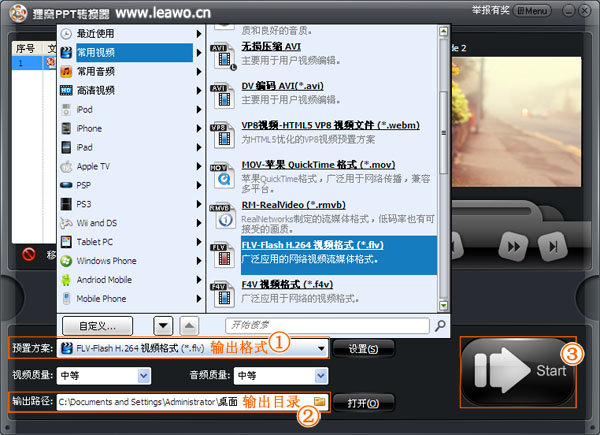This screenshot has width=600, height=435.
Task: Click the magnifier search icon
Action: tap(440, 326)
